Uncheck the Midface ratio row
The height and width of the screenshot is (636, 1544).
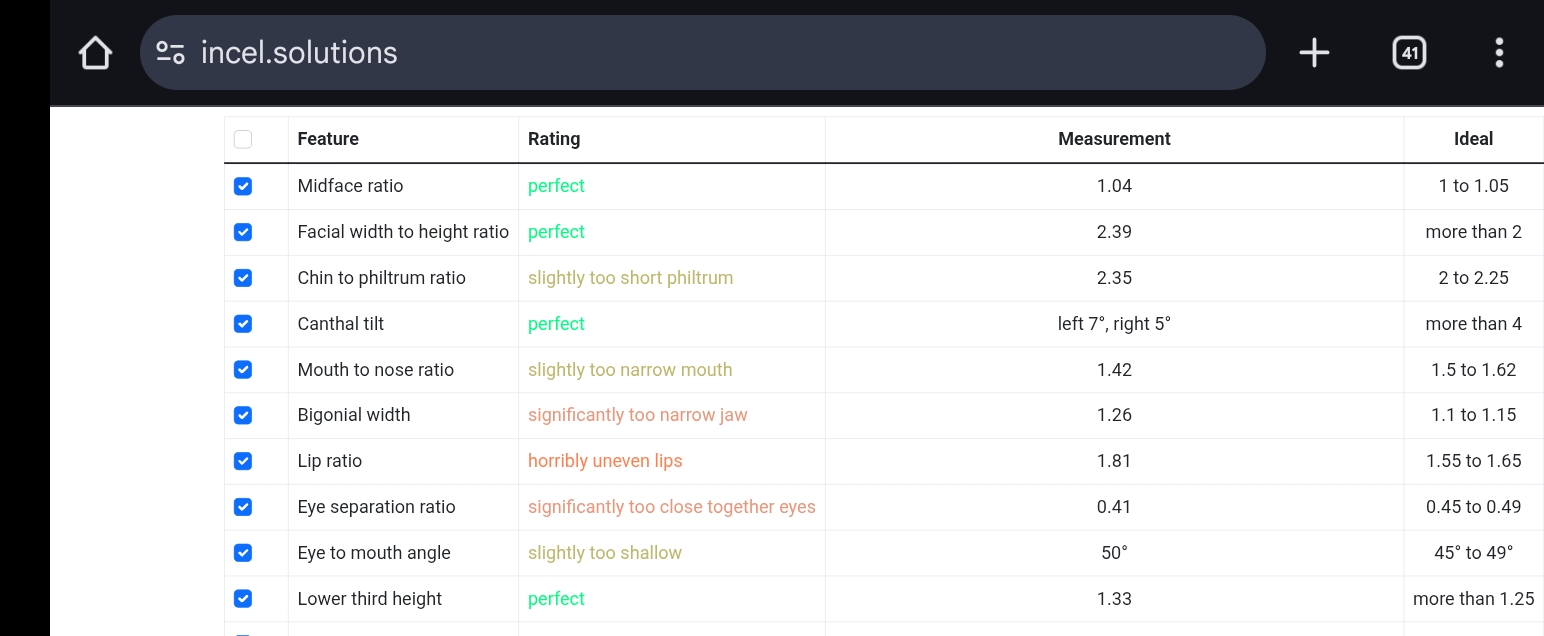pyautogui.click(x=243, y=186)
